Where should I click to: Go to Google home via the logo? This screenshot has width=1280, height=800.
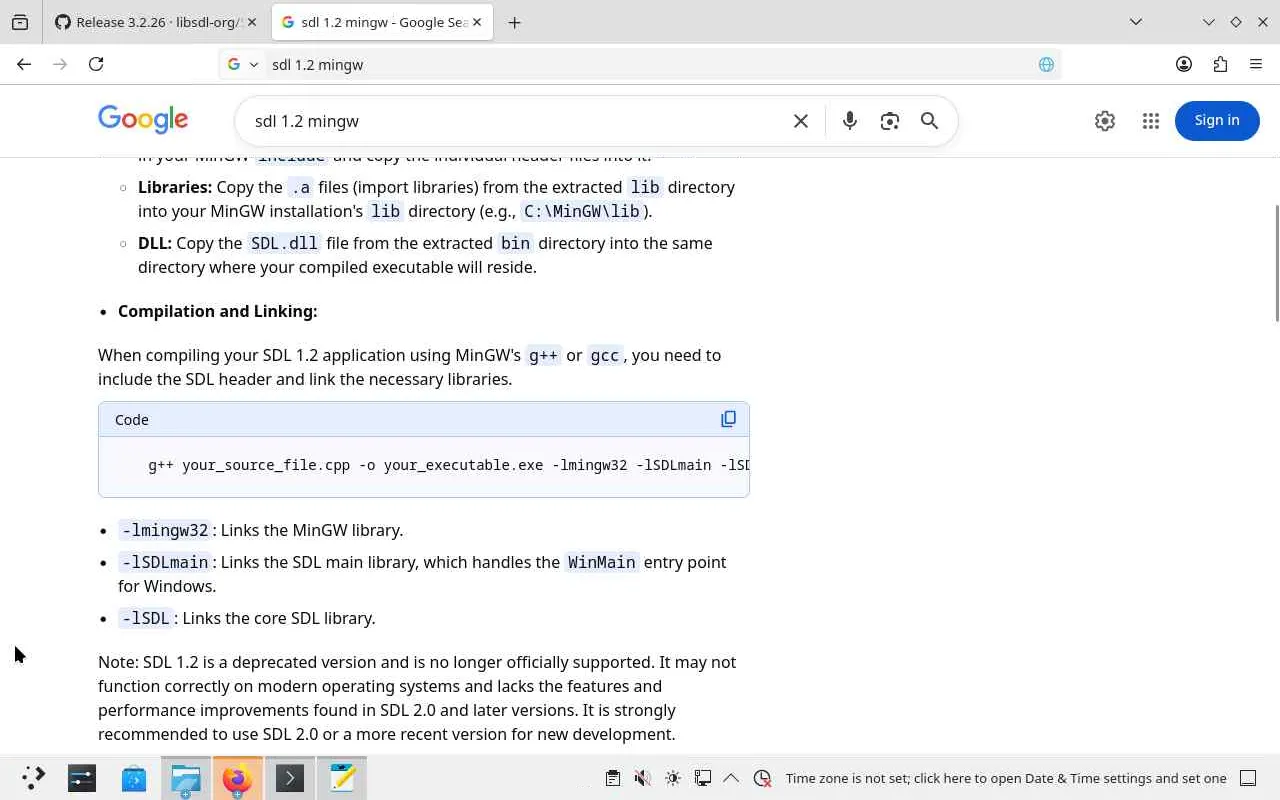[x=143, y=120]
